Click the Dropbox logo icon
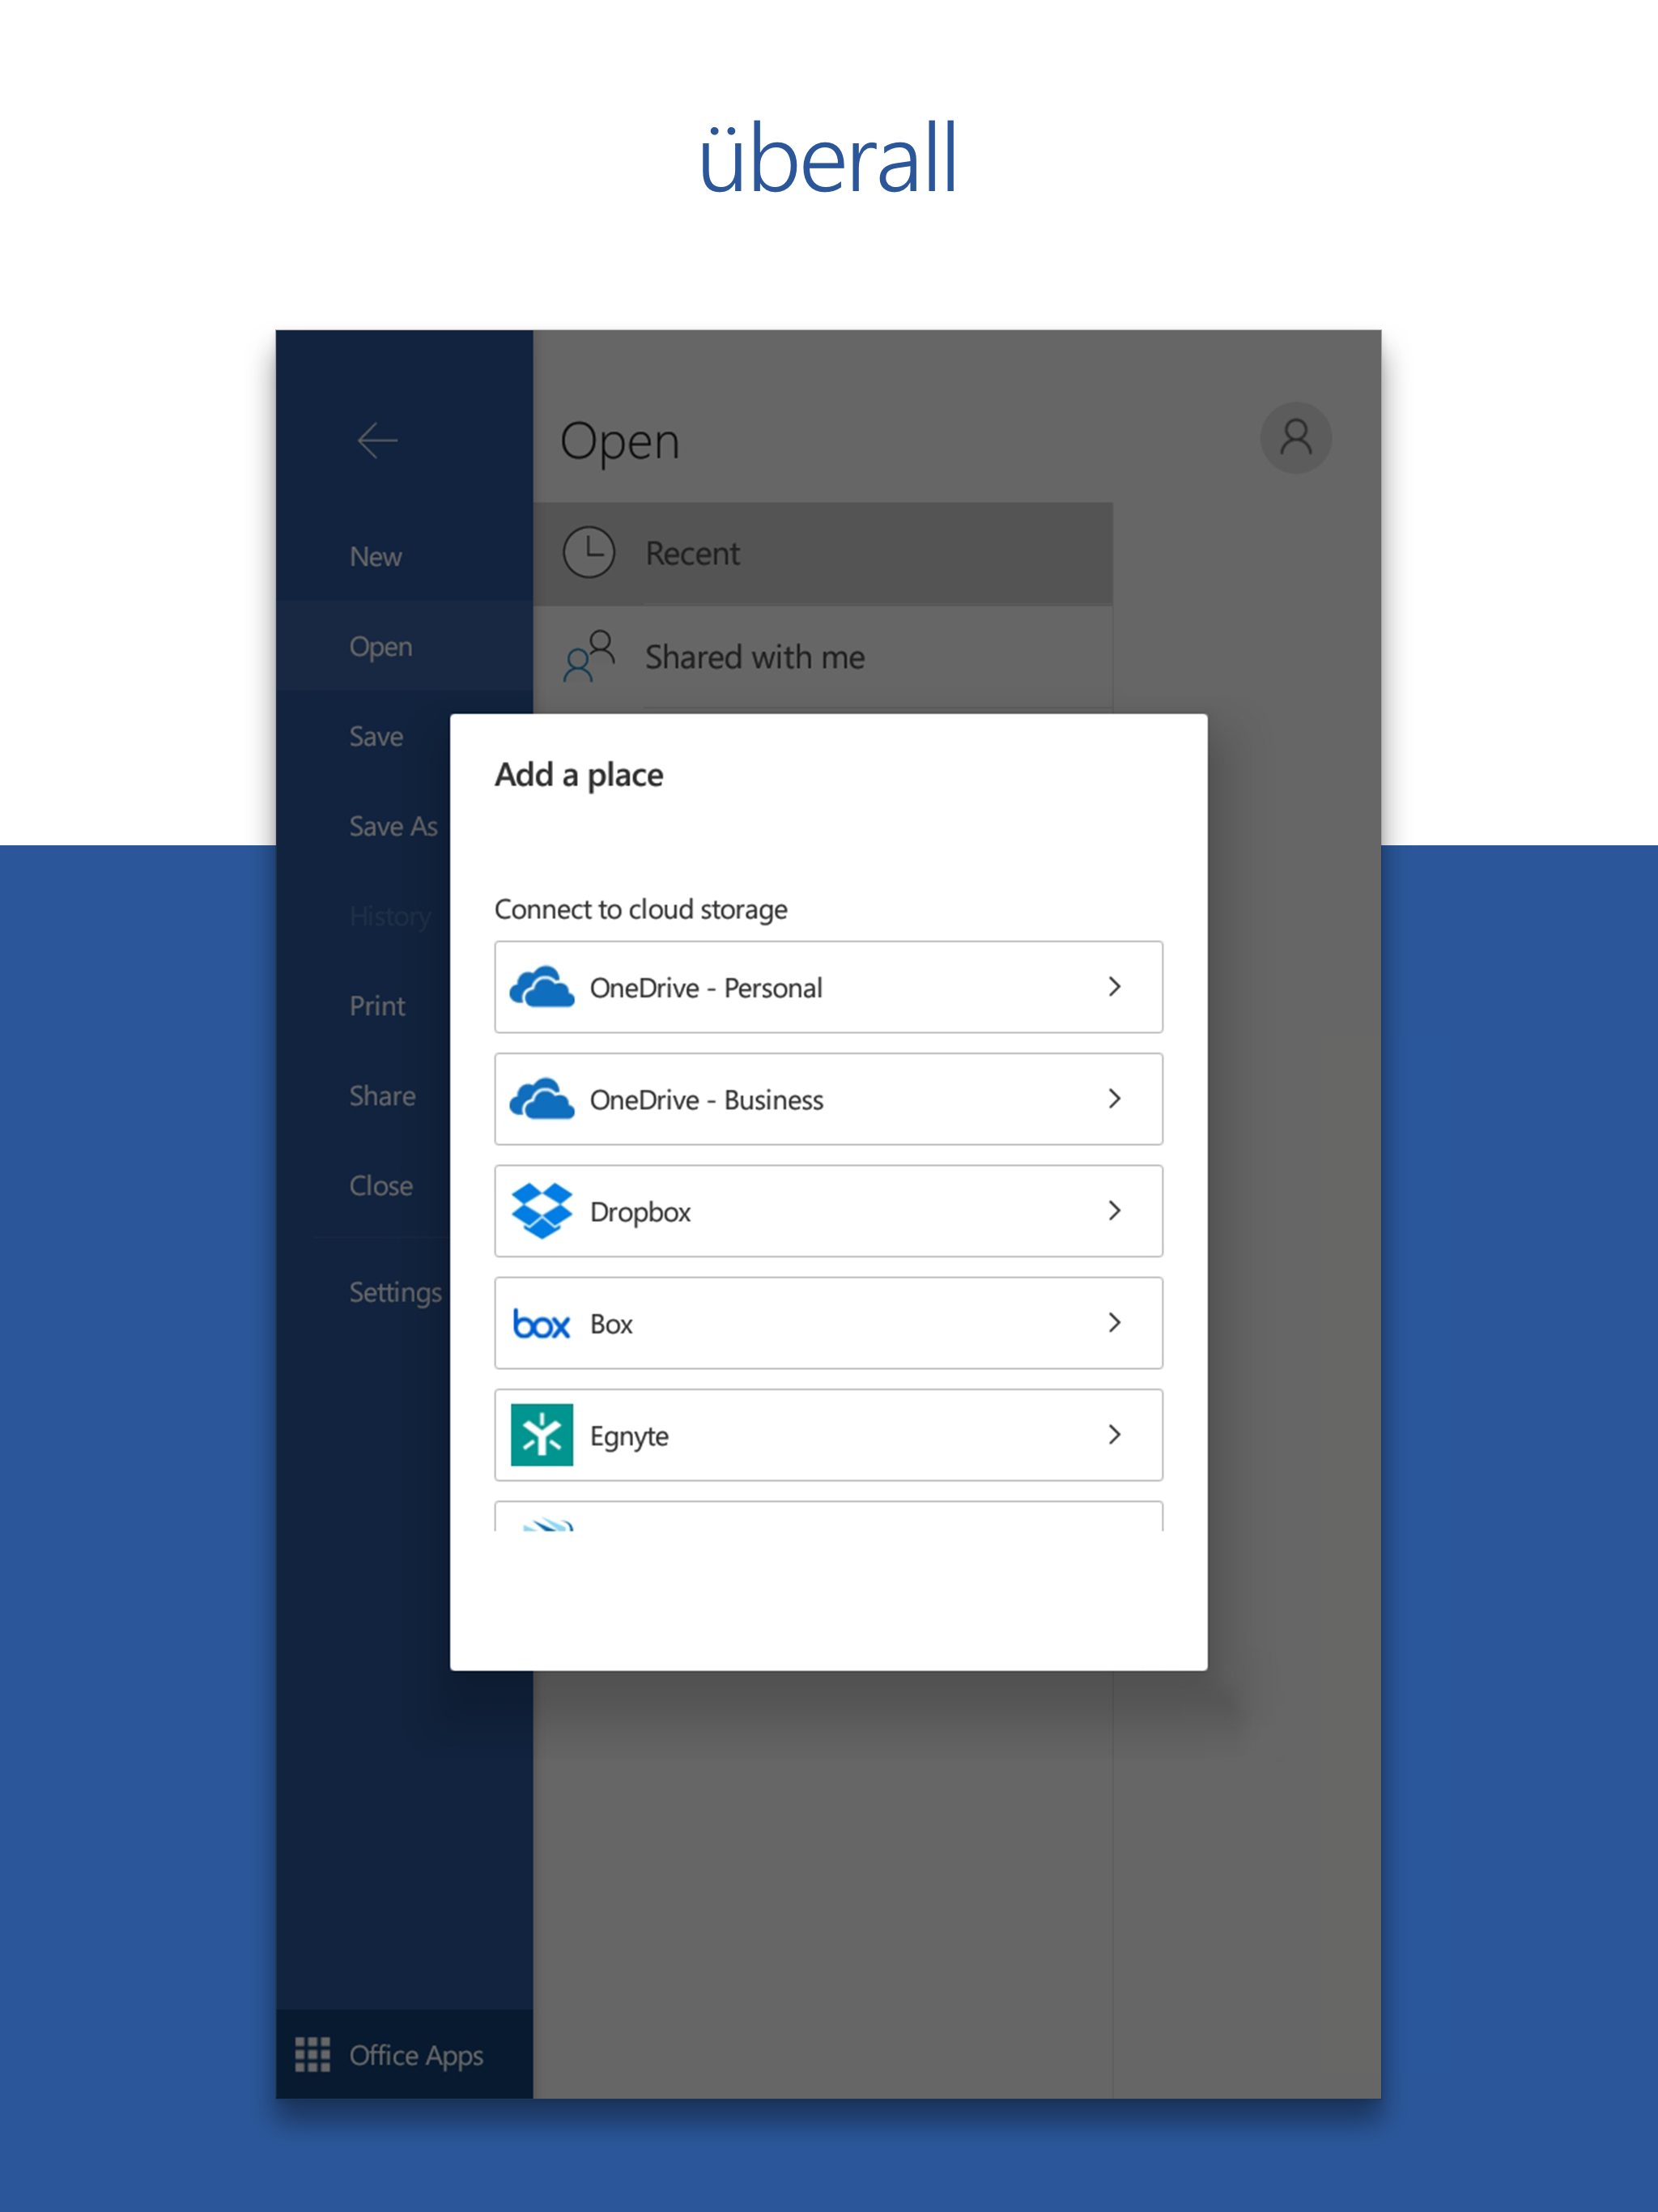1658x2212 pixels. pyautogui.click(x=541, y=1211)
